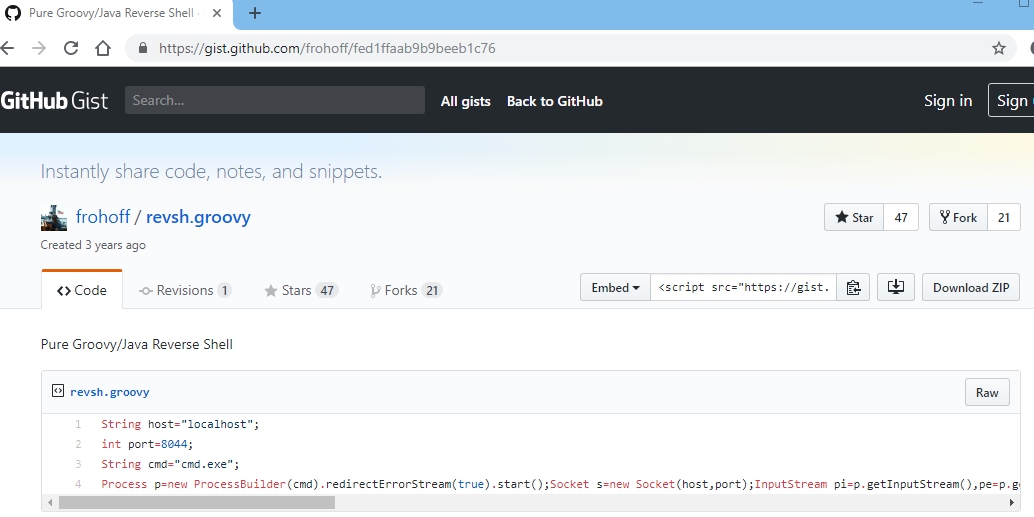Click the int port=8044 code line
This screenshot has height=517, width=1034.
point(147,444)
